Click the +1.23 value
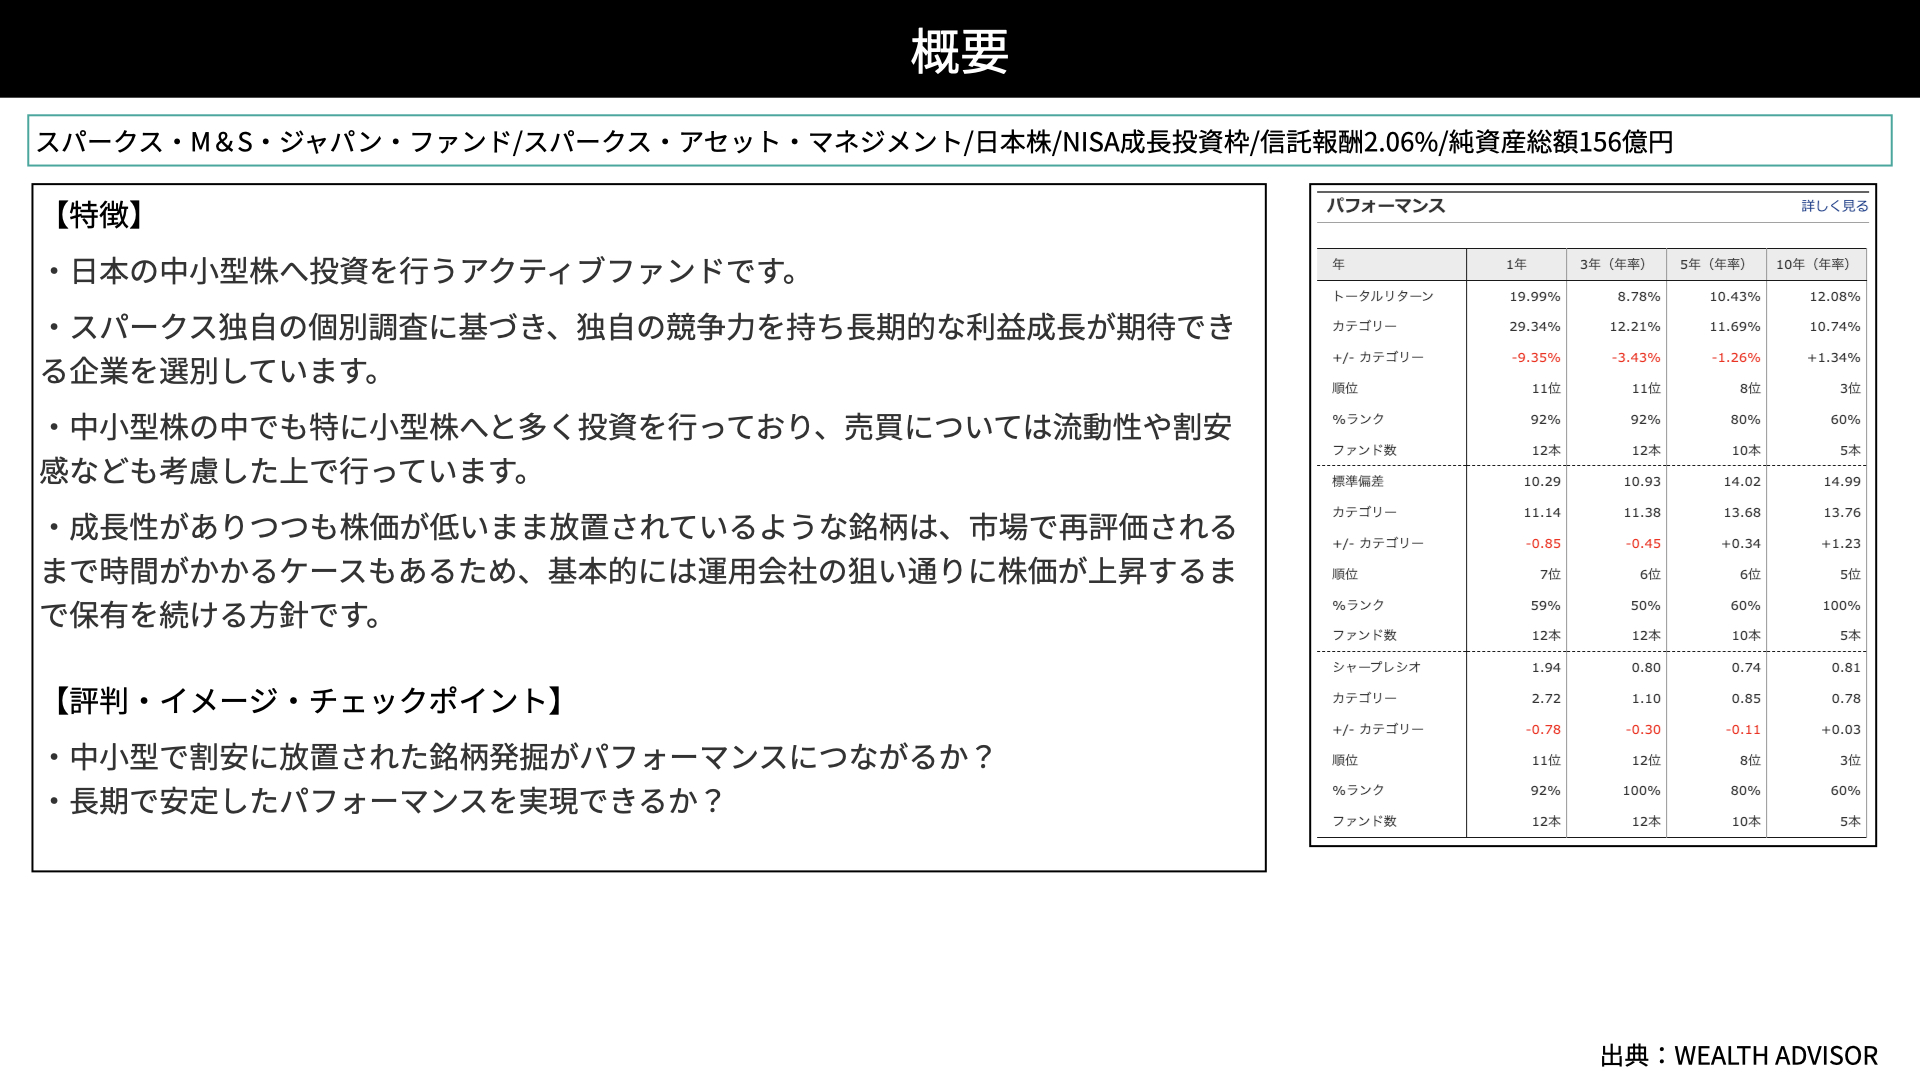Screen dimensions: 1920x1080 point(1841,543)
